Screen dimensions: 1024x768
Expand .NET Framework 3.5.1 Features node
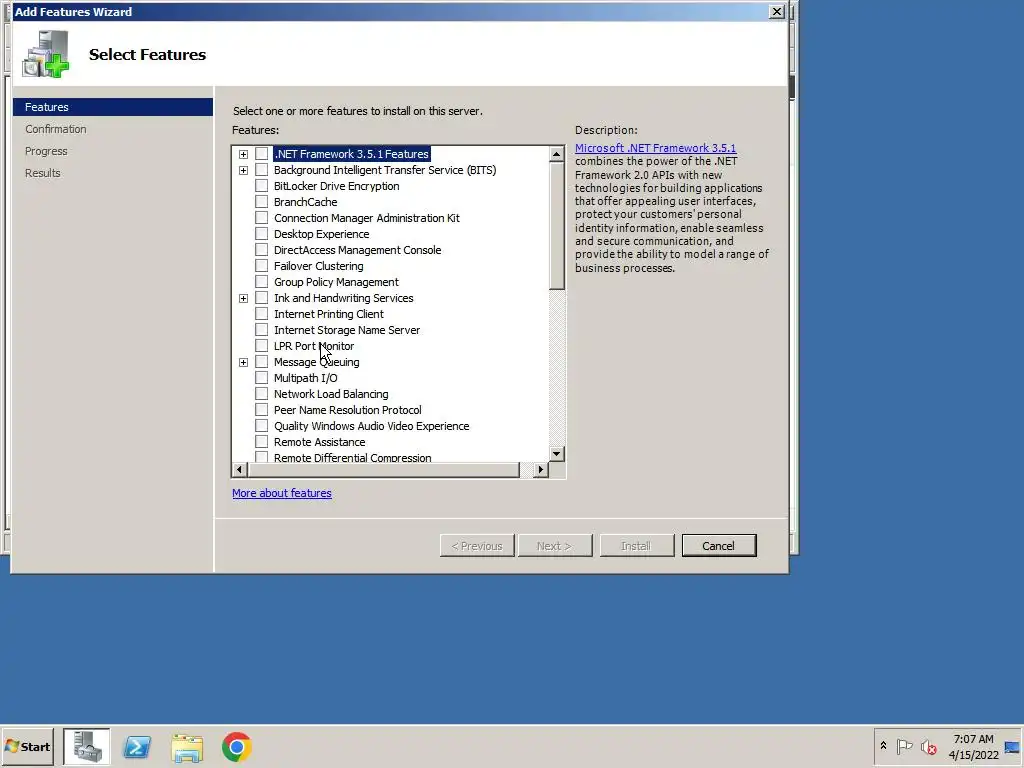tap(244, 154)
